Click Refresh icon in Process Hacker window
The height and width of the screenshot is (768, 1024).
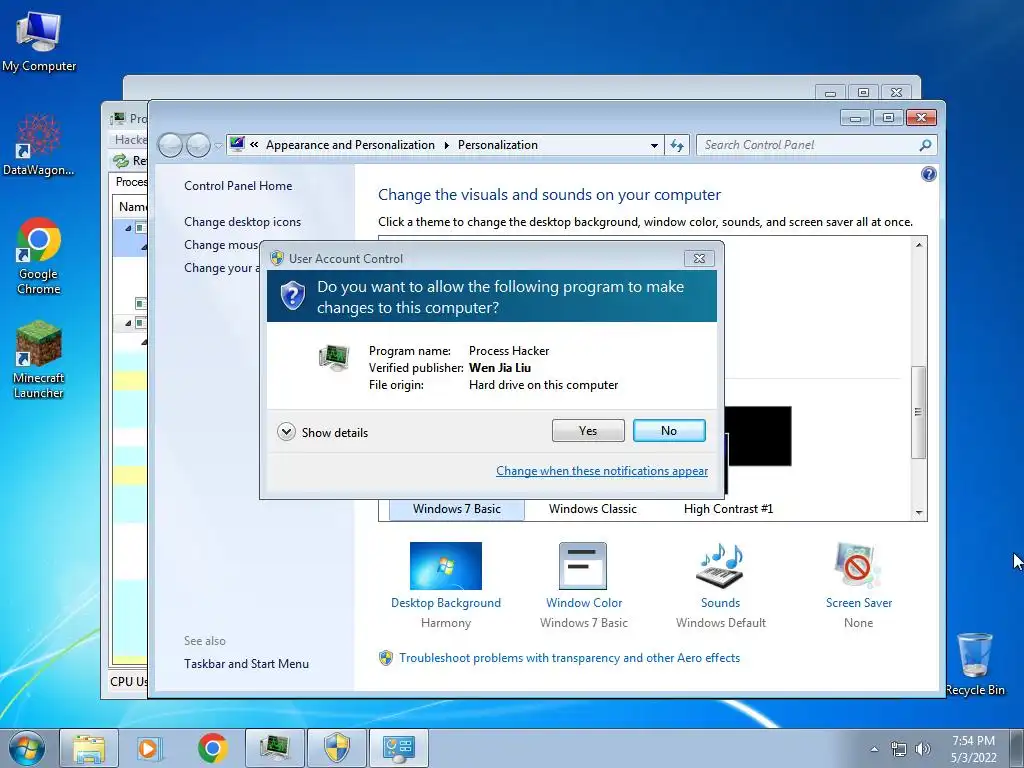121,161
